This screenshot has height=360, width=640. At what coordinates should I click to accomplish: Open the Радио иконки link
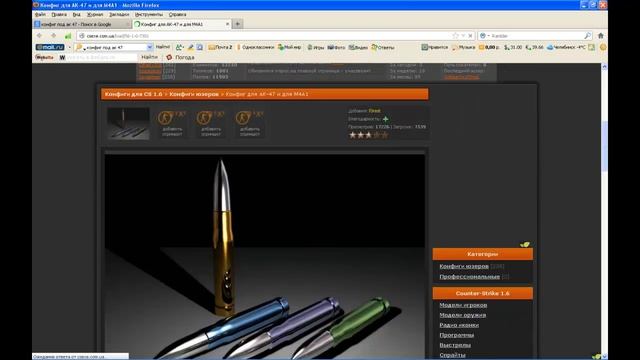click(x=459, y=325)
